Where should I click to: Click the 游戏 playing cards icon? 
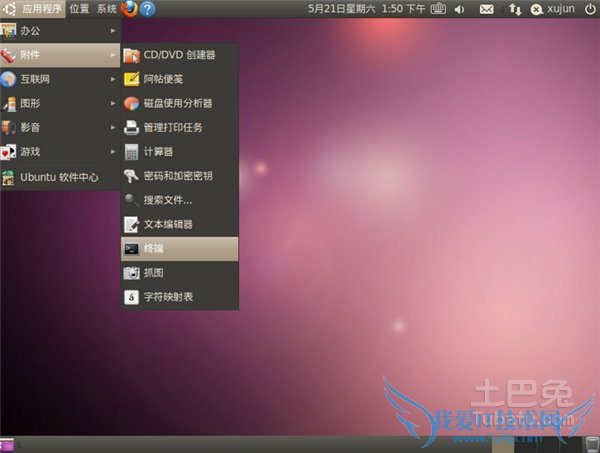pyautogui.click(x=8, y=152)
